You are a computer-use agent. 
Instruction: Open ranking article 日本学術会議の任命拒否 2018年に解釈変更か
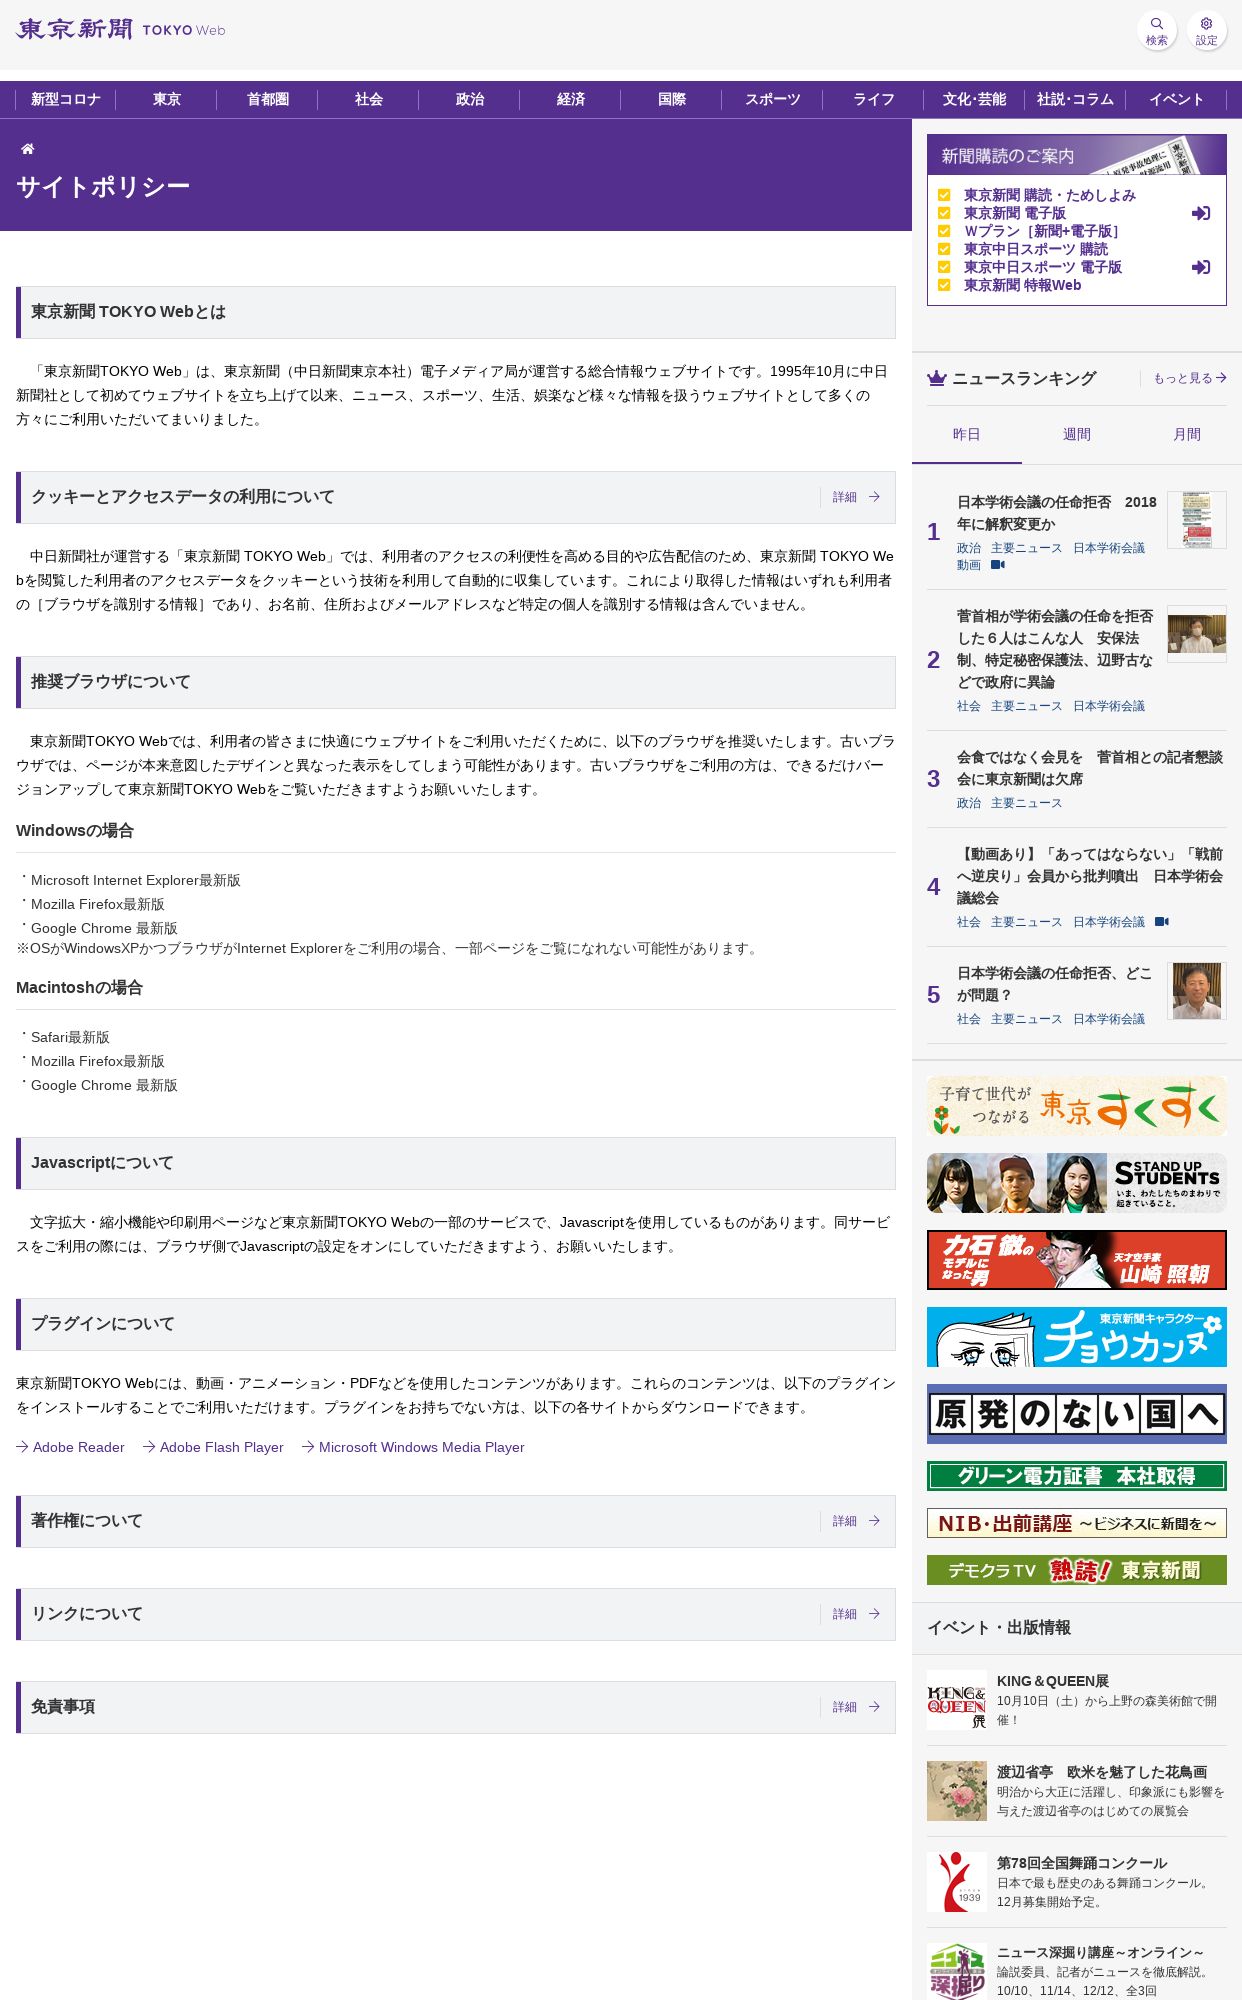[x=1057, y=513]
